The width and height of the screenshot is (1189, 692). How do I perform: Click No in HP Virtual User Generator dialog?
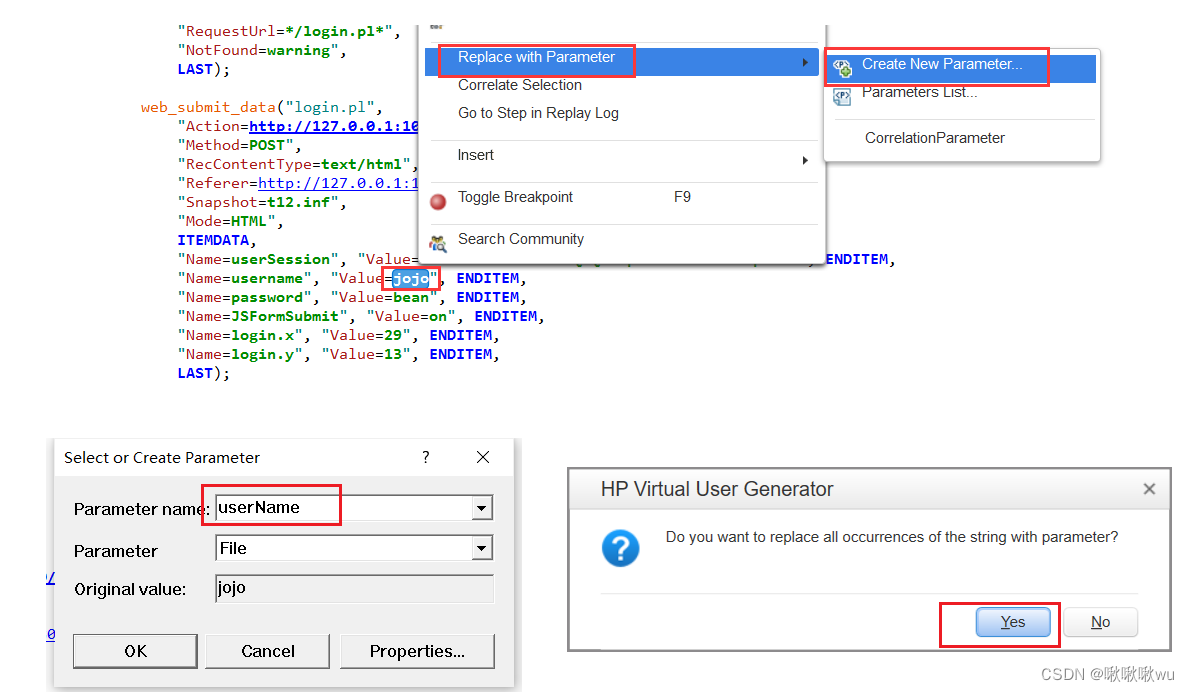coord(1100,622)
